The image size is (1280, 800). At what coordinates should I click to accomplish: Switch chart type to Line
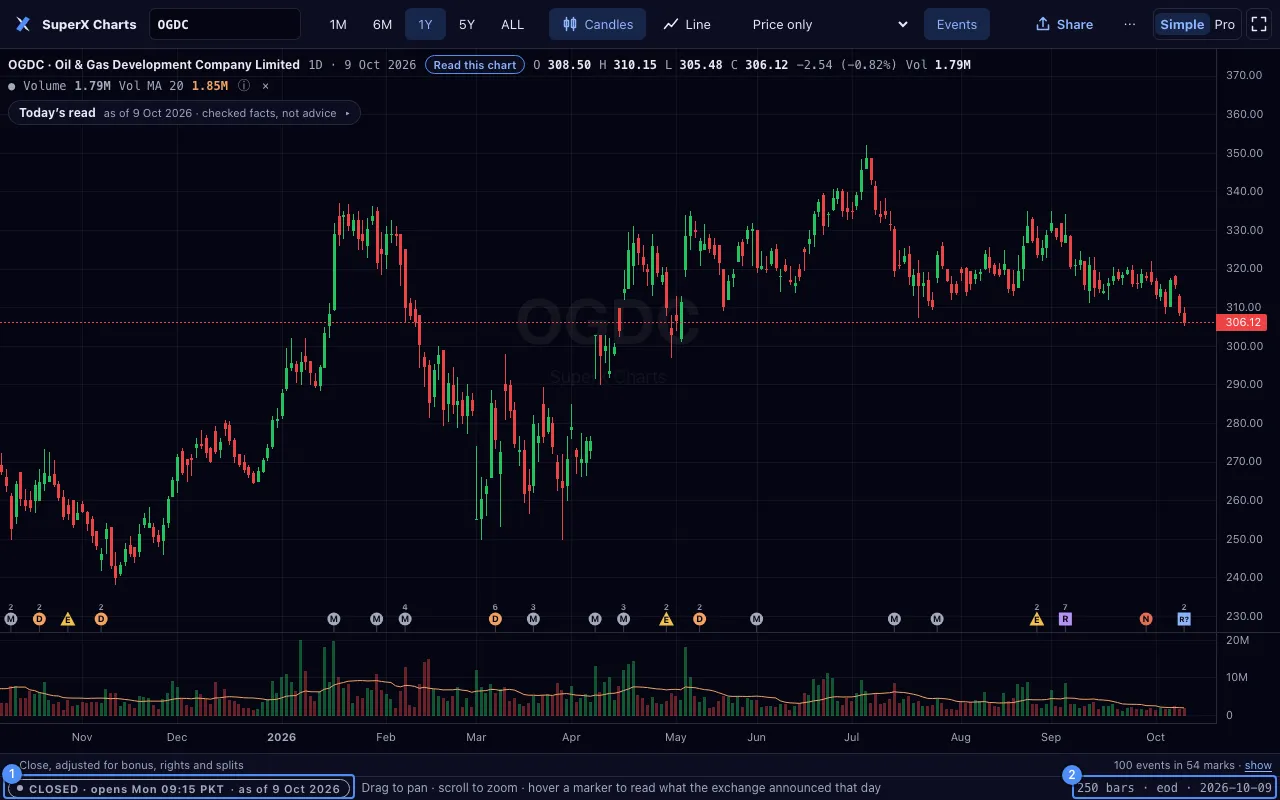(687, 24)
